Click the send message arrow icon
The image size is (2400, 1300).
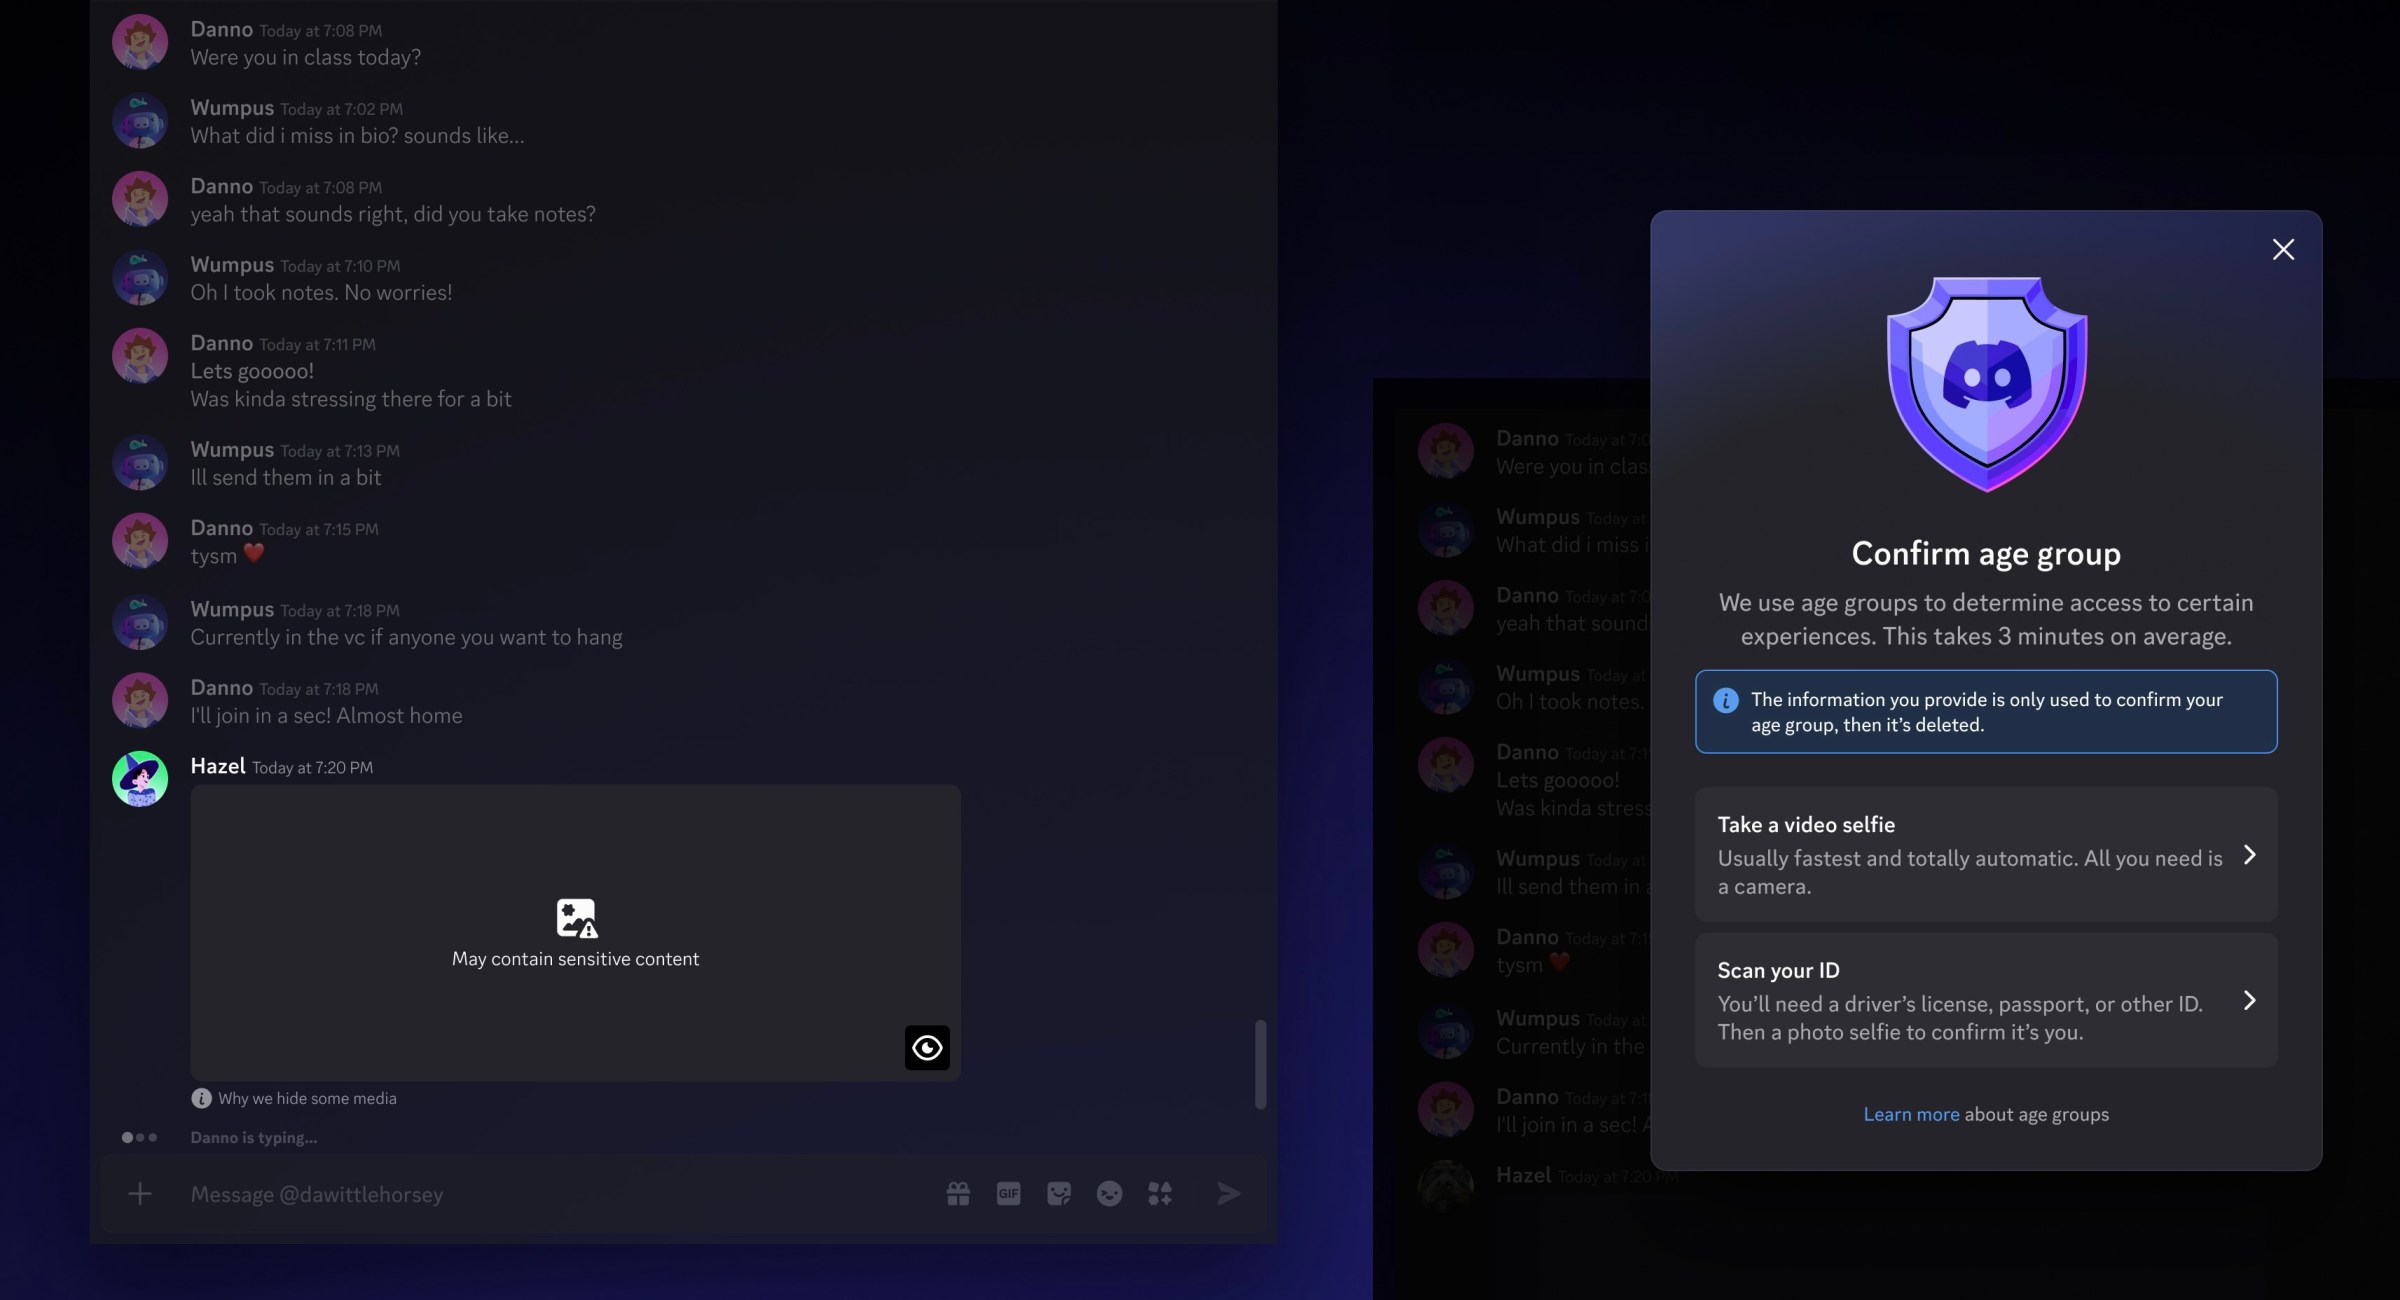point(1228,1193)
